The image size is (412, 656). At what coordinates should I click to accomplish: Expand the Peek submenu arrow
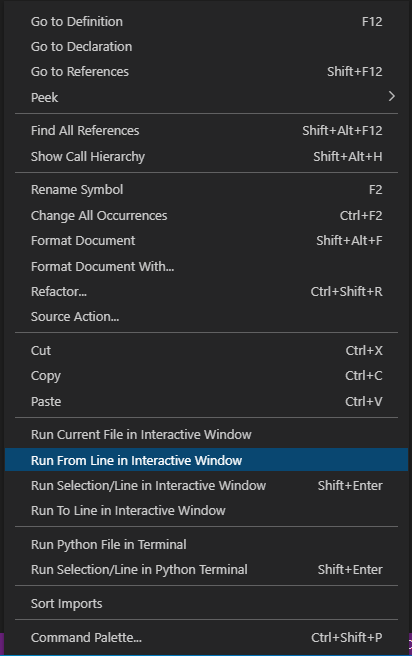(x=392, y=97)
